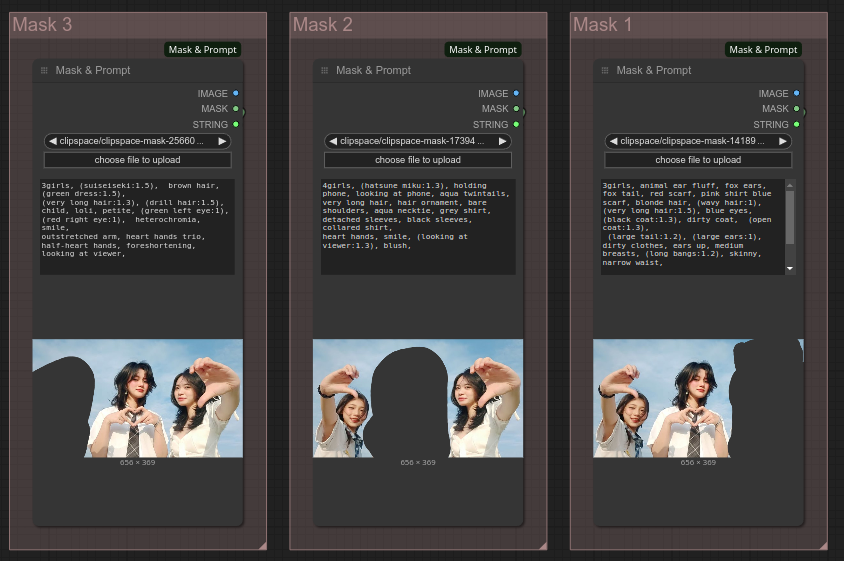Click the masked preview image in Mask 3
This screenshot has width=844, height=561.
pos(137,398)
